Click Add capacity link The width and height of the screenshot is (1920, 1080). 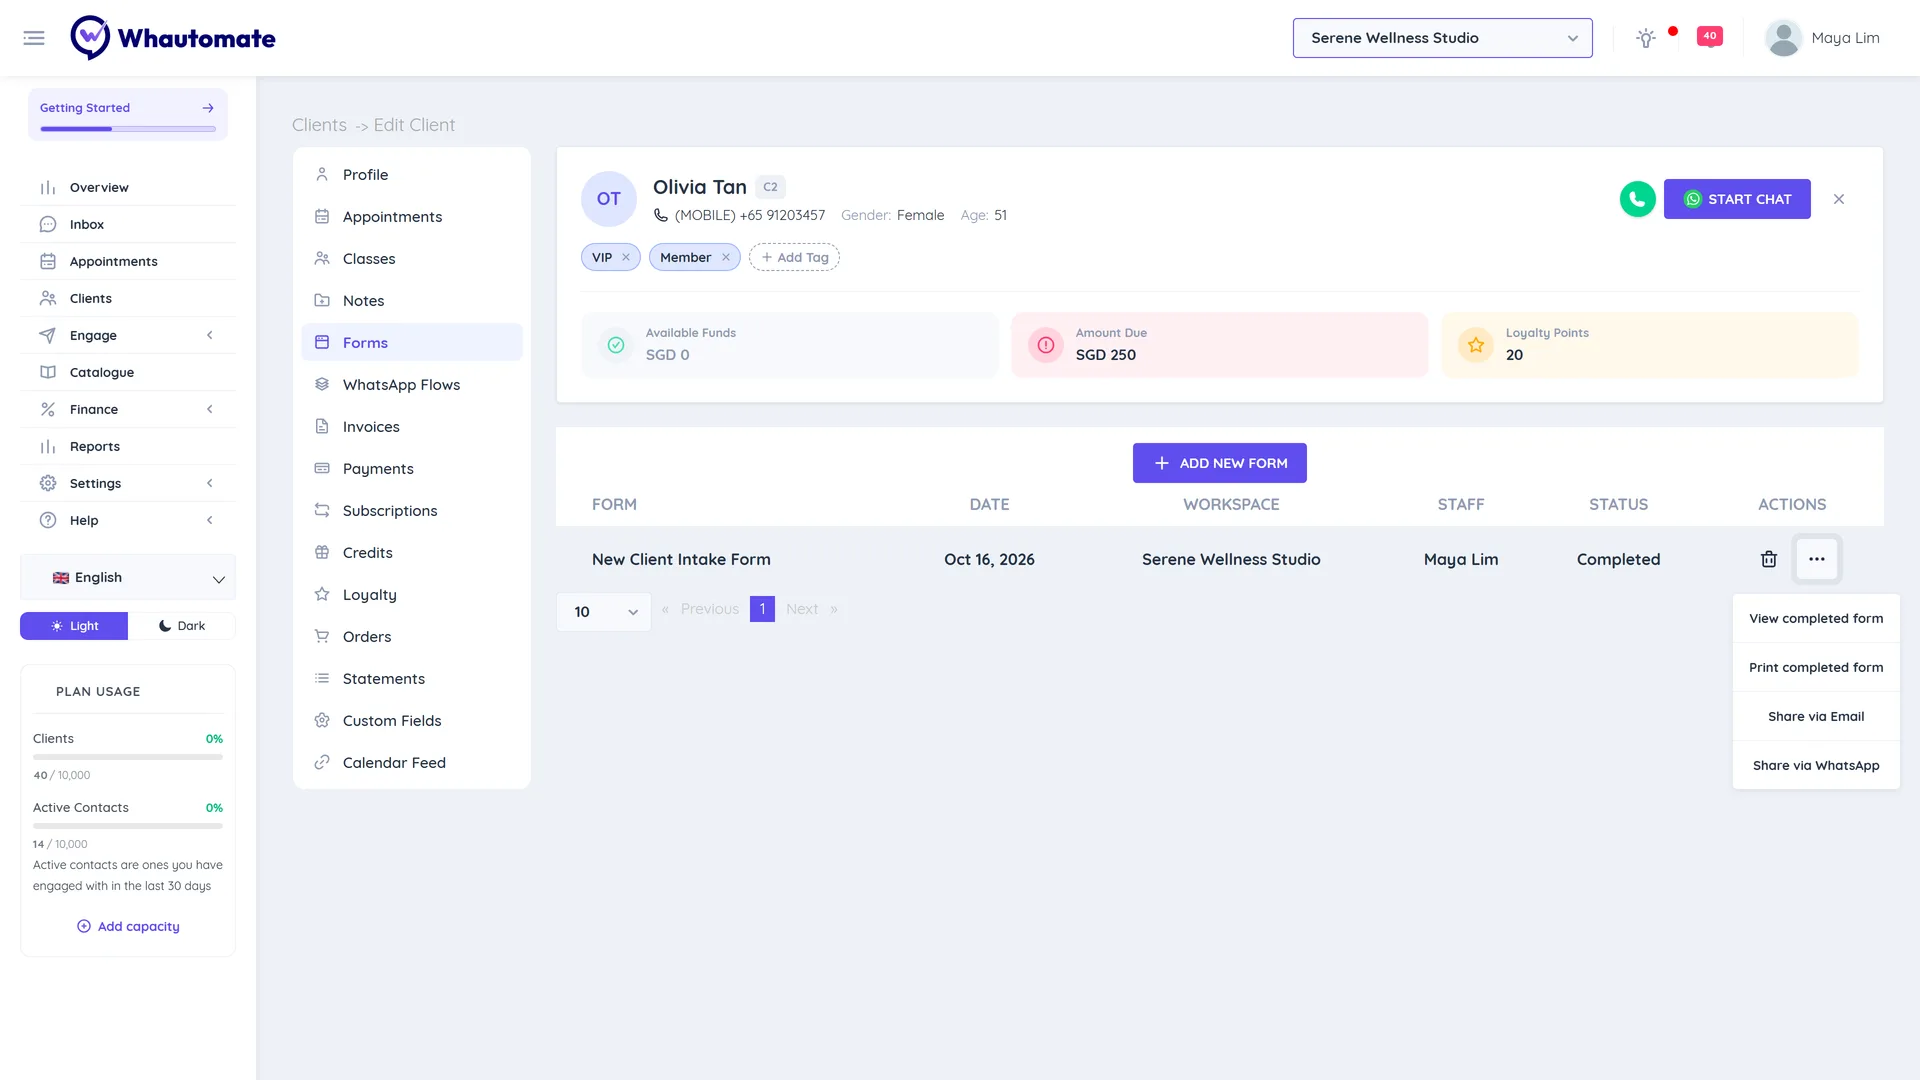(x=128, y=926)
